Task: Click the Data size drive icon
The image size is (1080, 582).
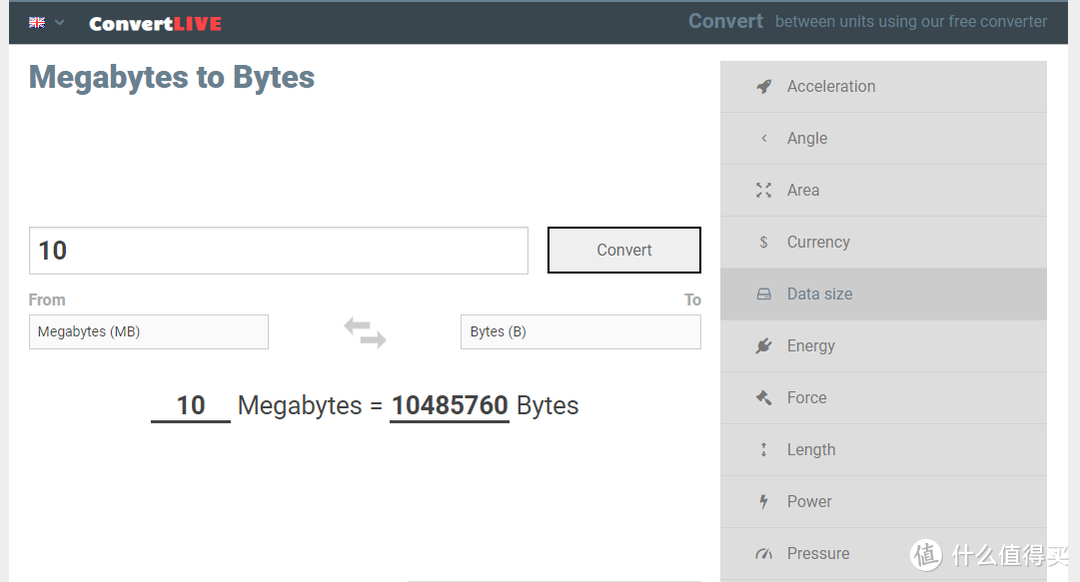Action: coord(764,294)
